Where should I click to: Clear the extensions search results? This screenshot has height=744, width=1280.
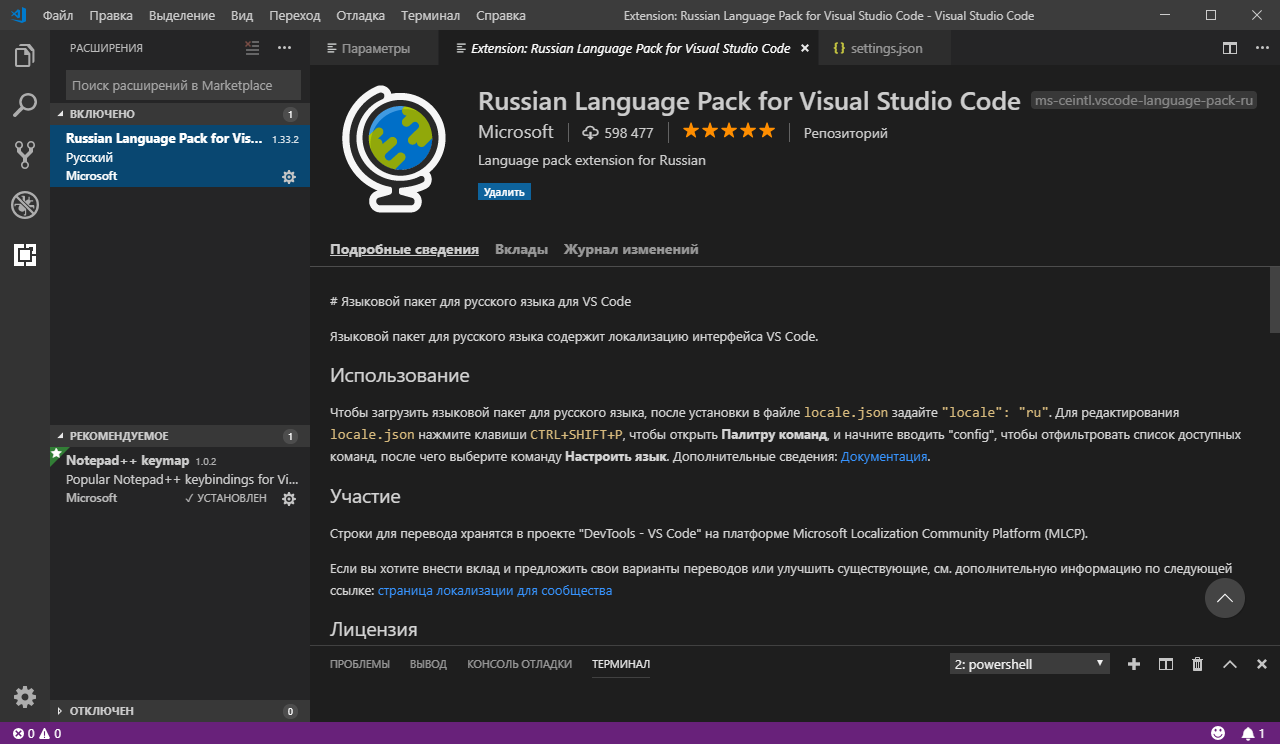[252, 48]
